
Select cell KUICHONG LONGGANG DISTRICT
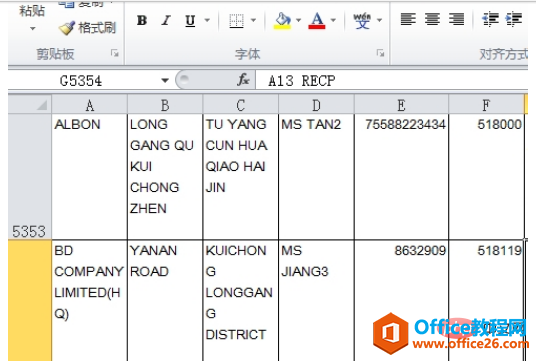point(241,300)
